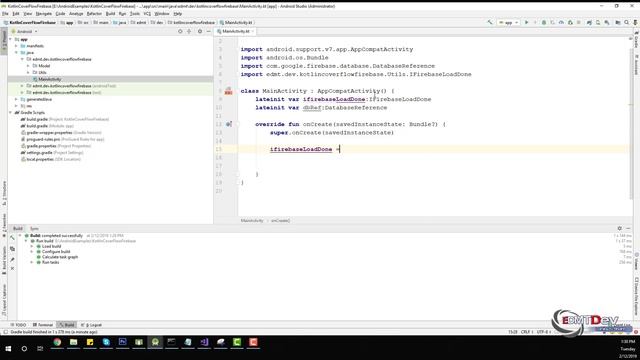The width and height of the screenshot is (640, 360).
Task: Open the Windows Start menu
Action: (8, 349)
